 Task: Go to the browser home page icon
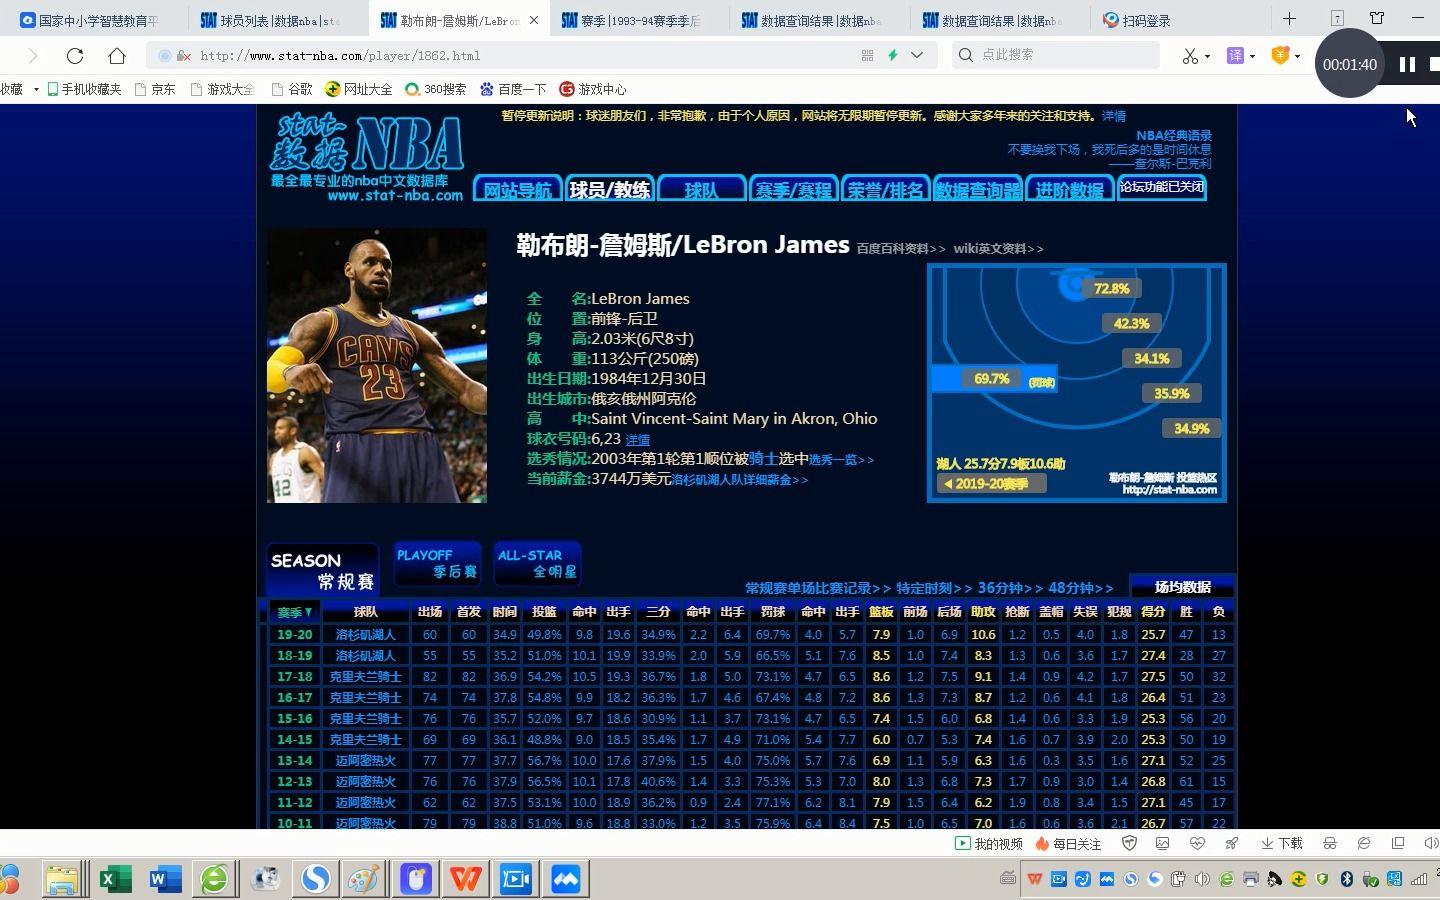(x=117, y=56)
